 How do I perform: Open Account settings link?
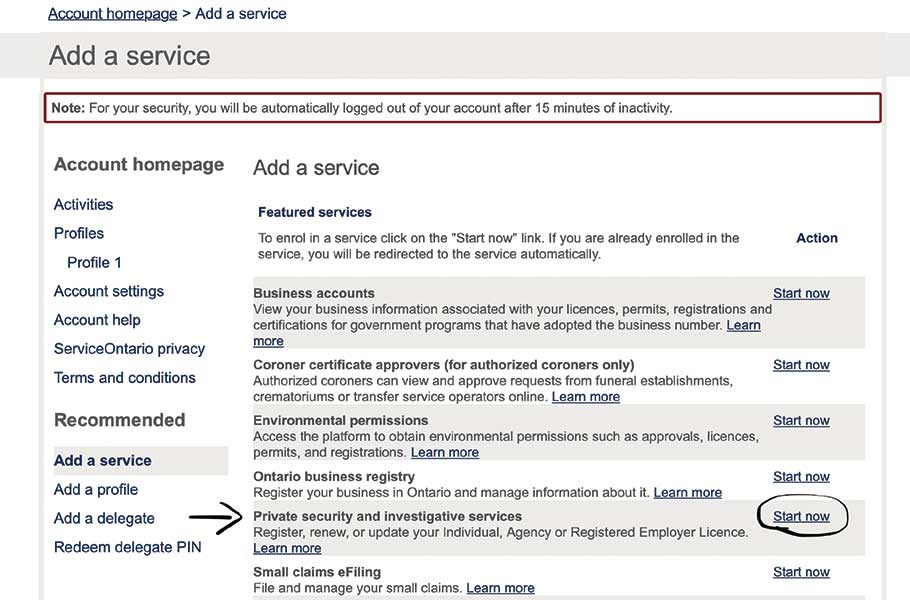[x=109, y=291]
